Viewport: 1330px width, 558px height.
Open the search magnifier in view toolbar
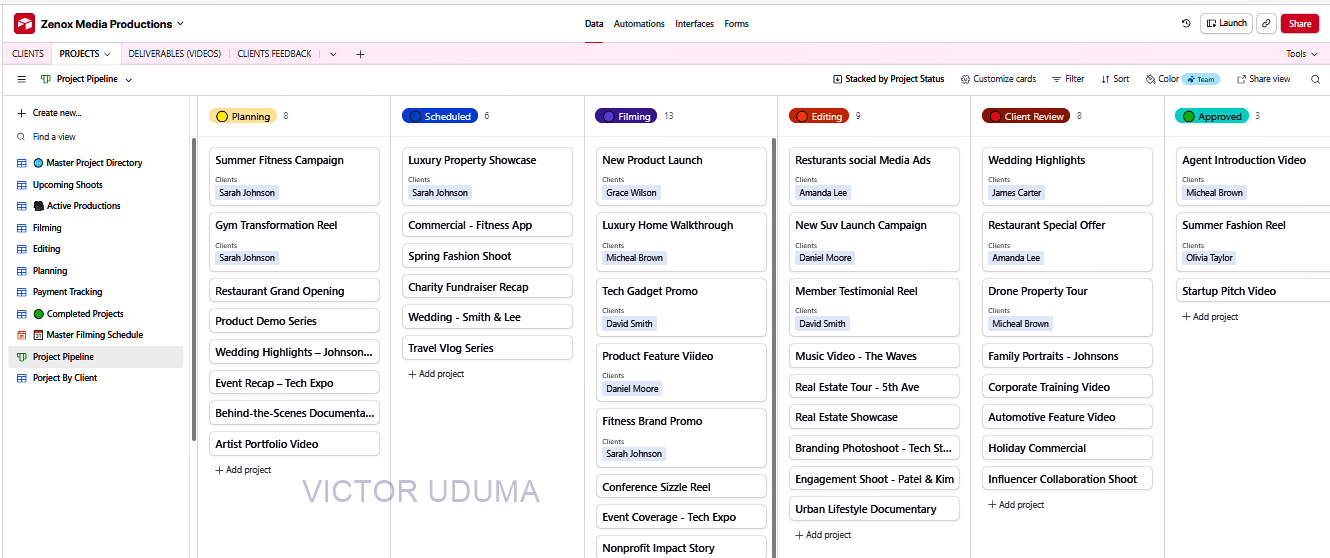coord(1315,79)
